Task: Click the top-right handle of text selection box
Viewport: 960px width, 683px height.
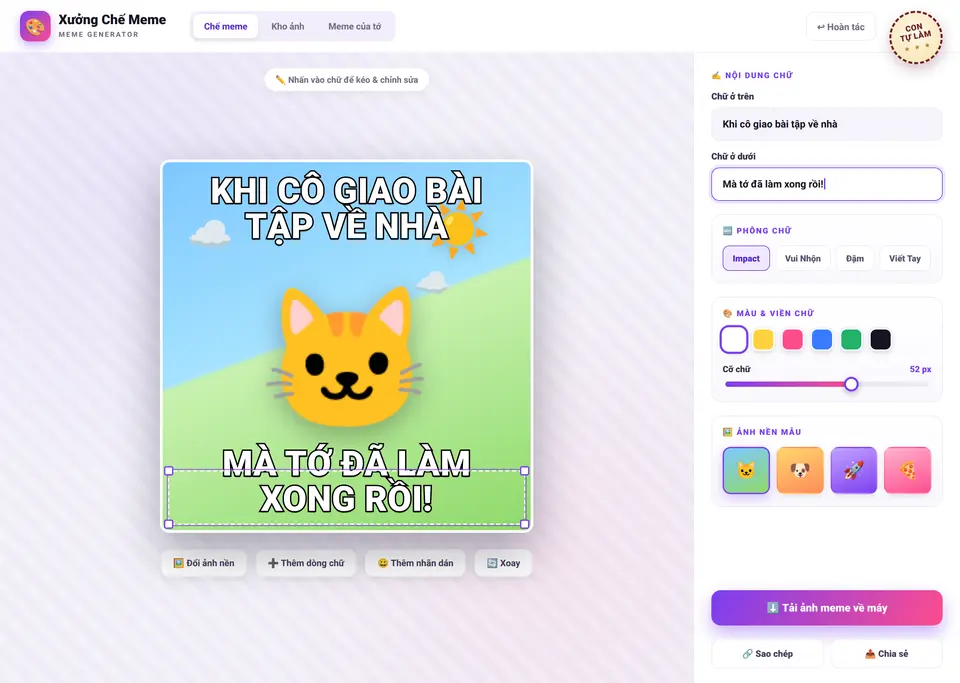Action: 525,471
